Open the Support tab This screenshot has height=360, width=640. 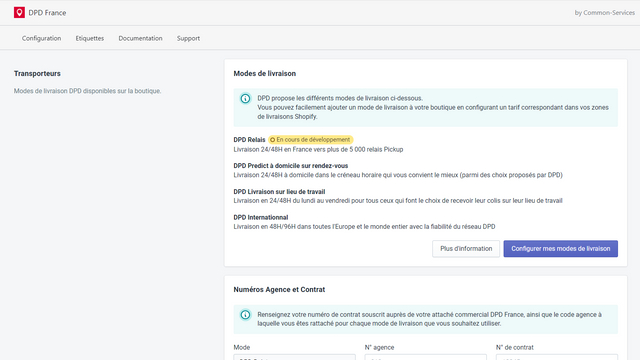point(188,38)
